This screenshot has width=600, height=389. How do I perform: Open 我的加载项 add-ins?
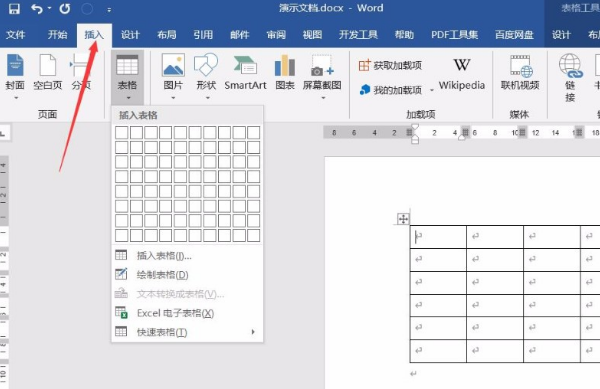click(x=390, y=90)
